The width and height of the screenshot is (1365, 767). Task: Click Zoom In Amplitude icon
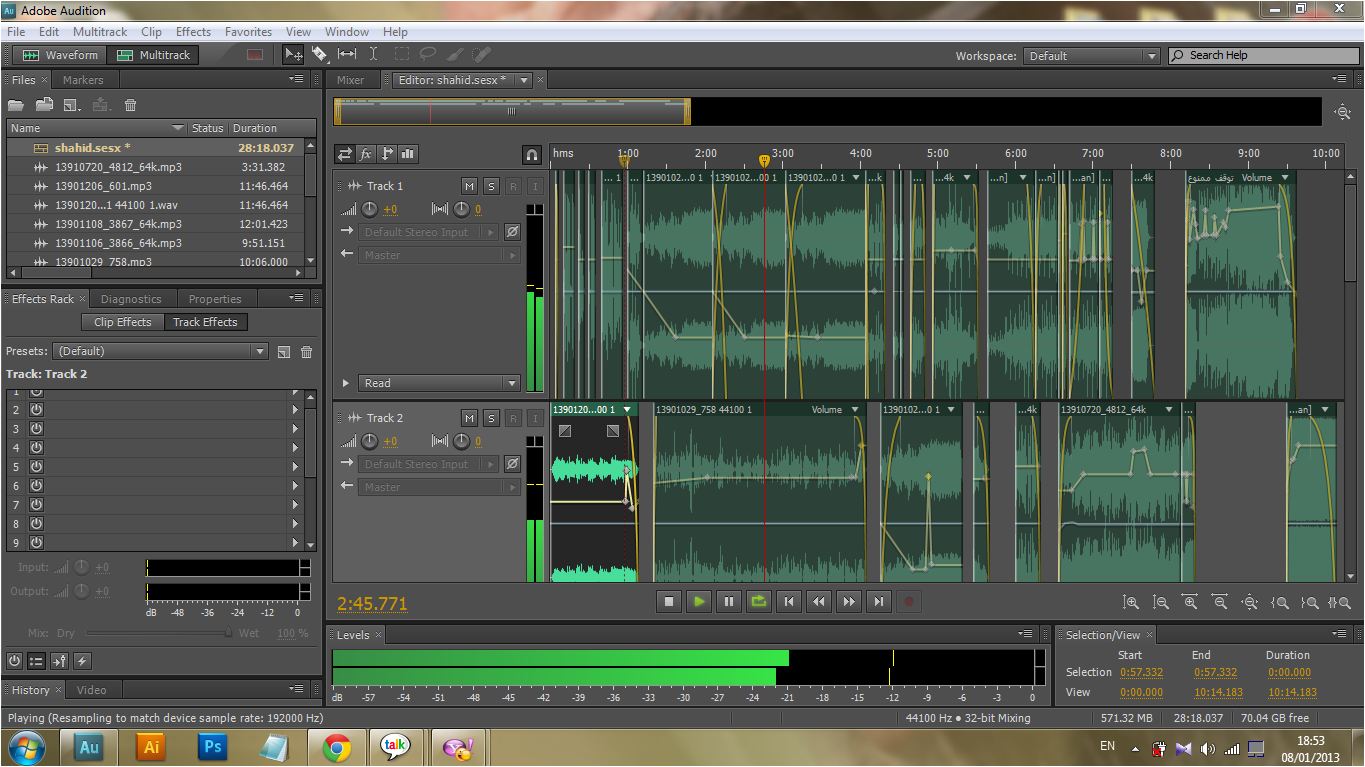coord(1130,602)
